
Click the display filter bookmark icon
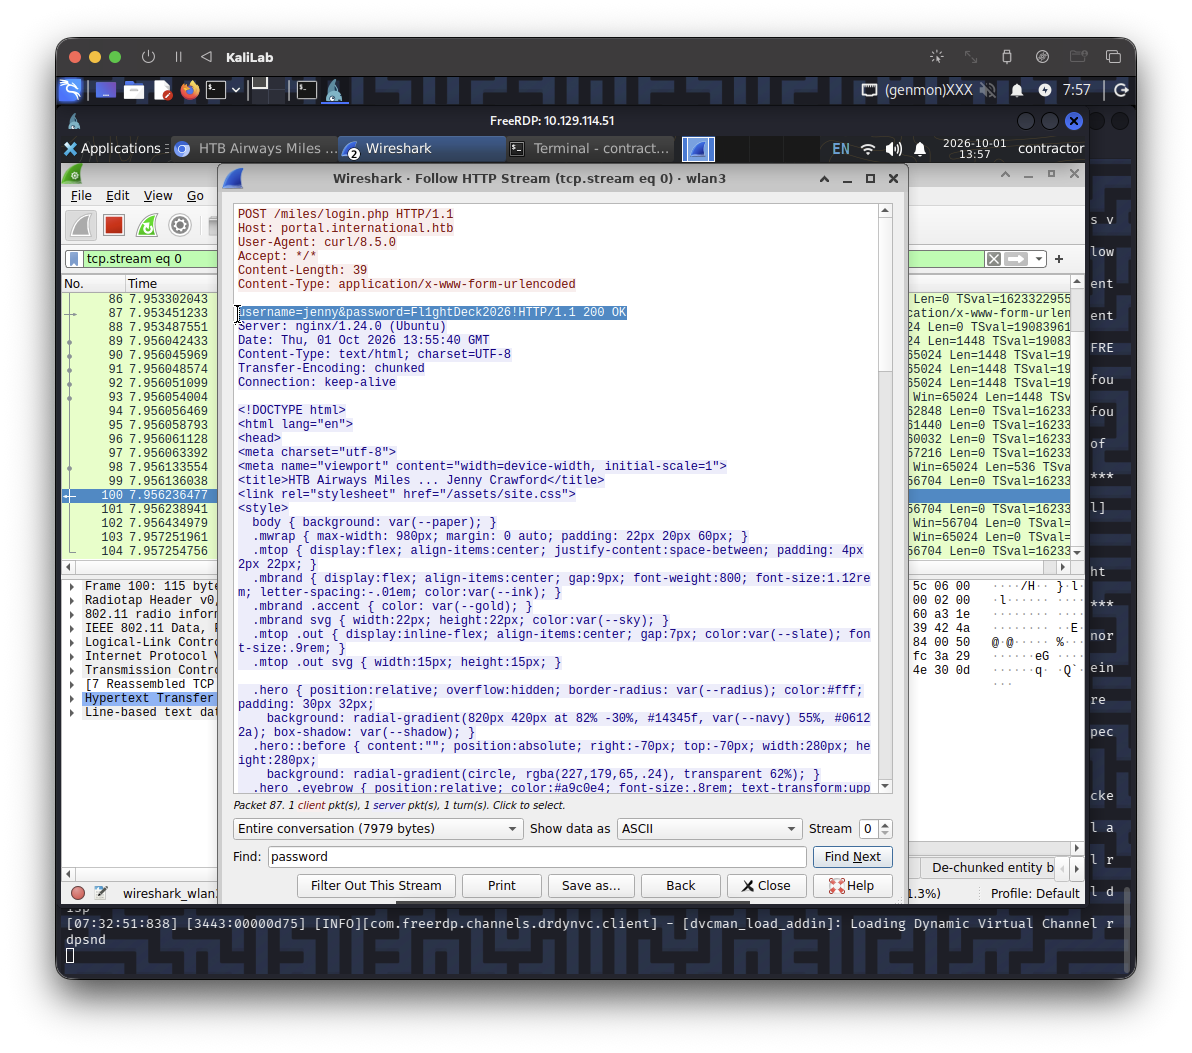click(74, 259)
